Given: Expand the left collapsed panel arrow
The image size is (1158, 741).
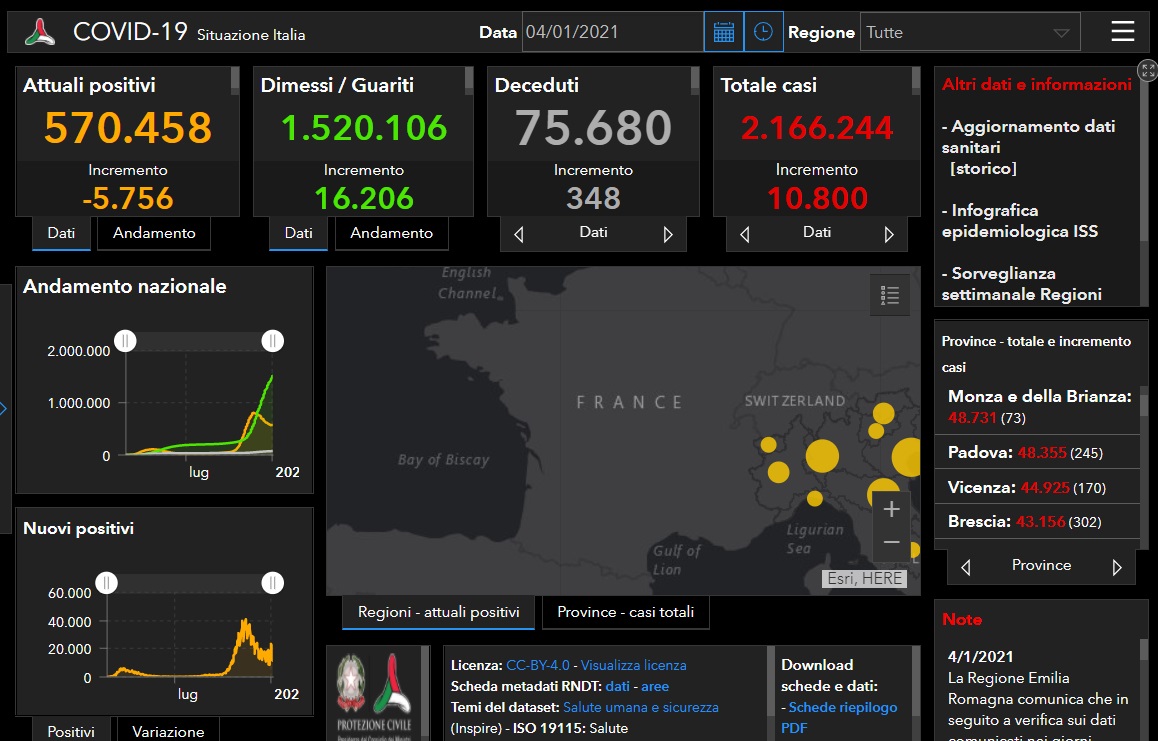Looking at the screenshot, I should (4, 408).
